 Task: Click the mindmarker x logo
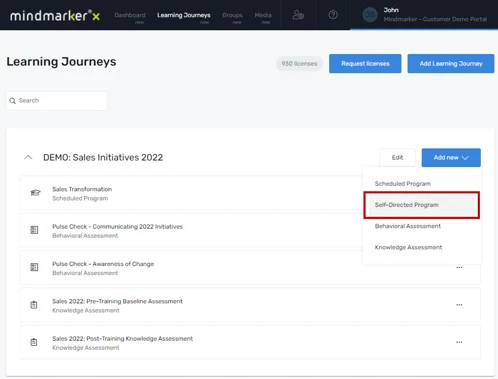pyautogui.click(x=55, y=15)
